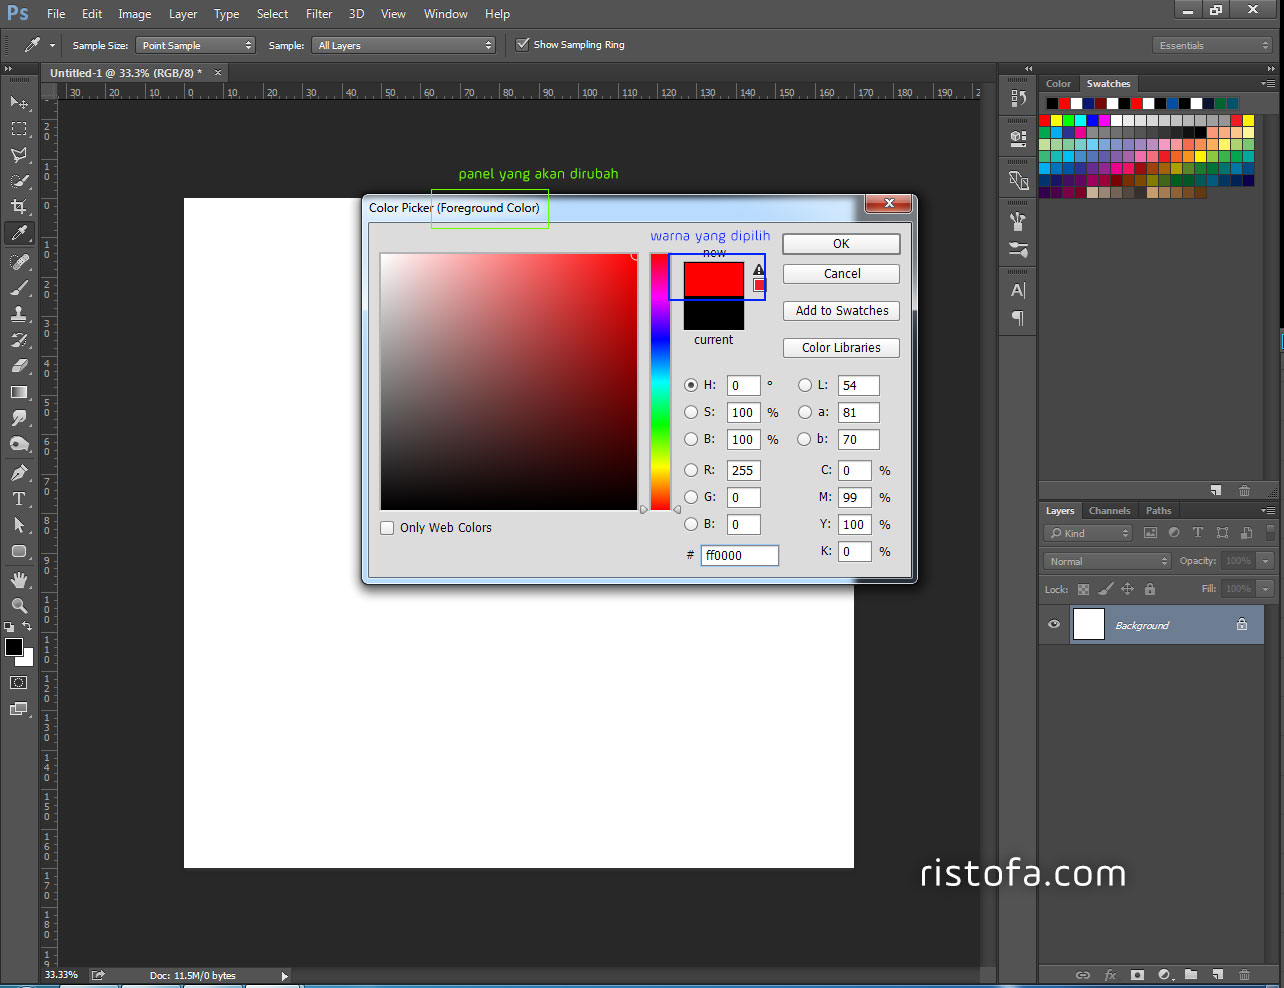
Task: Click the black 'current' color swatch
Action: (x=714, y=314)
